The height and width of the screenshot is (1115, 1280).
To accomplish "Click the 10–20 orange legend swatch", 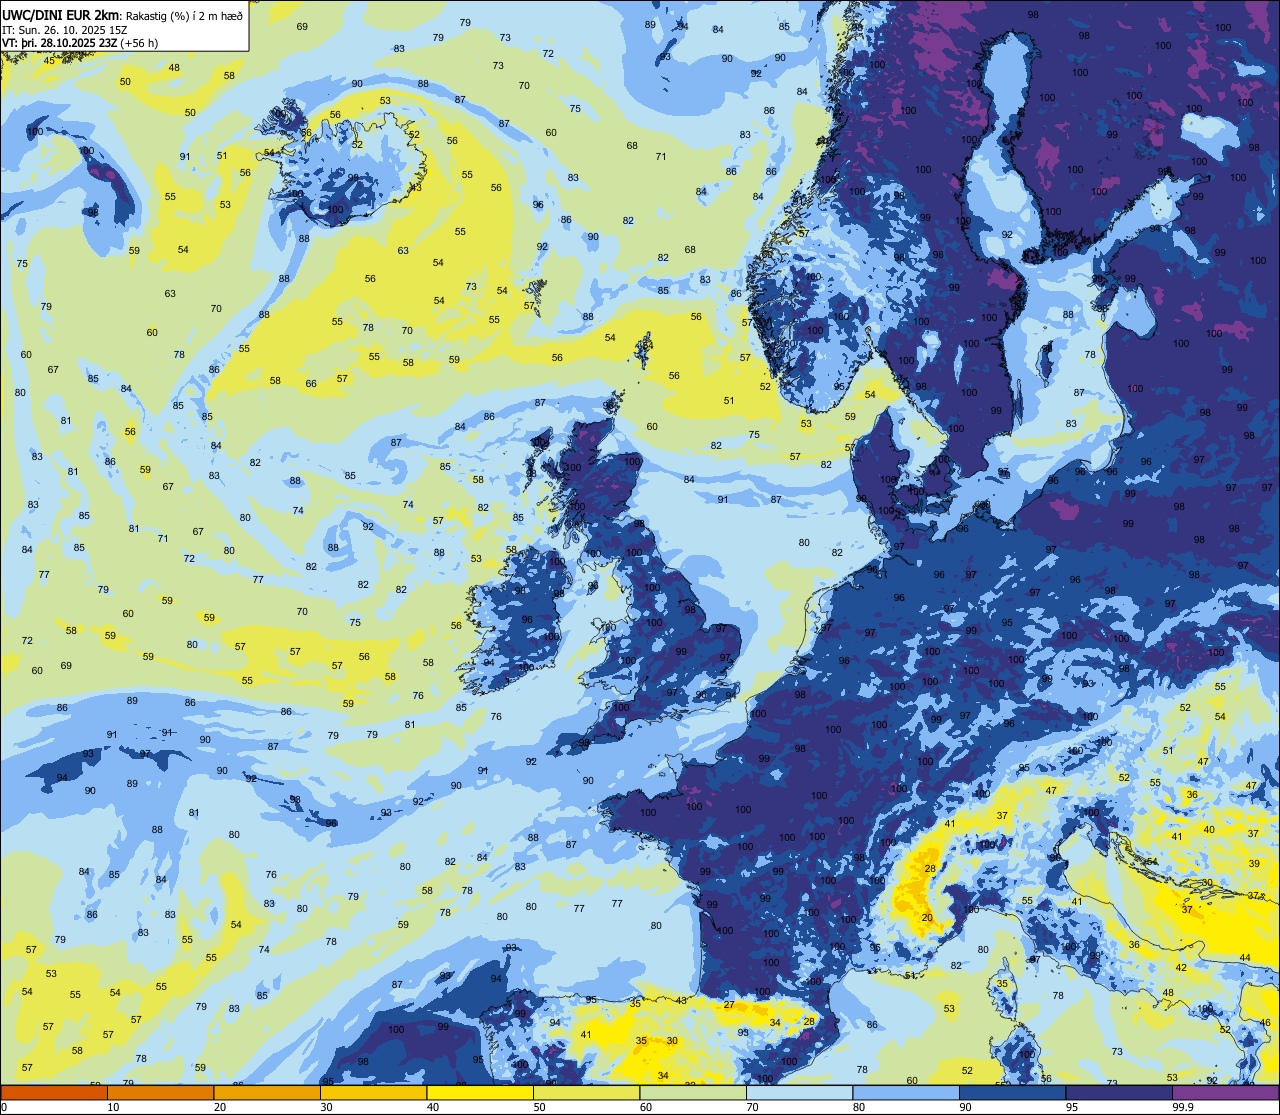I will (x=160, y=1092).
